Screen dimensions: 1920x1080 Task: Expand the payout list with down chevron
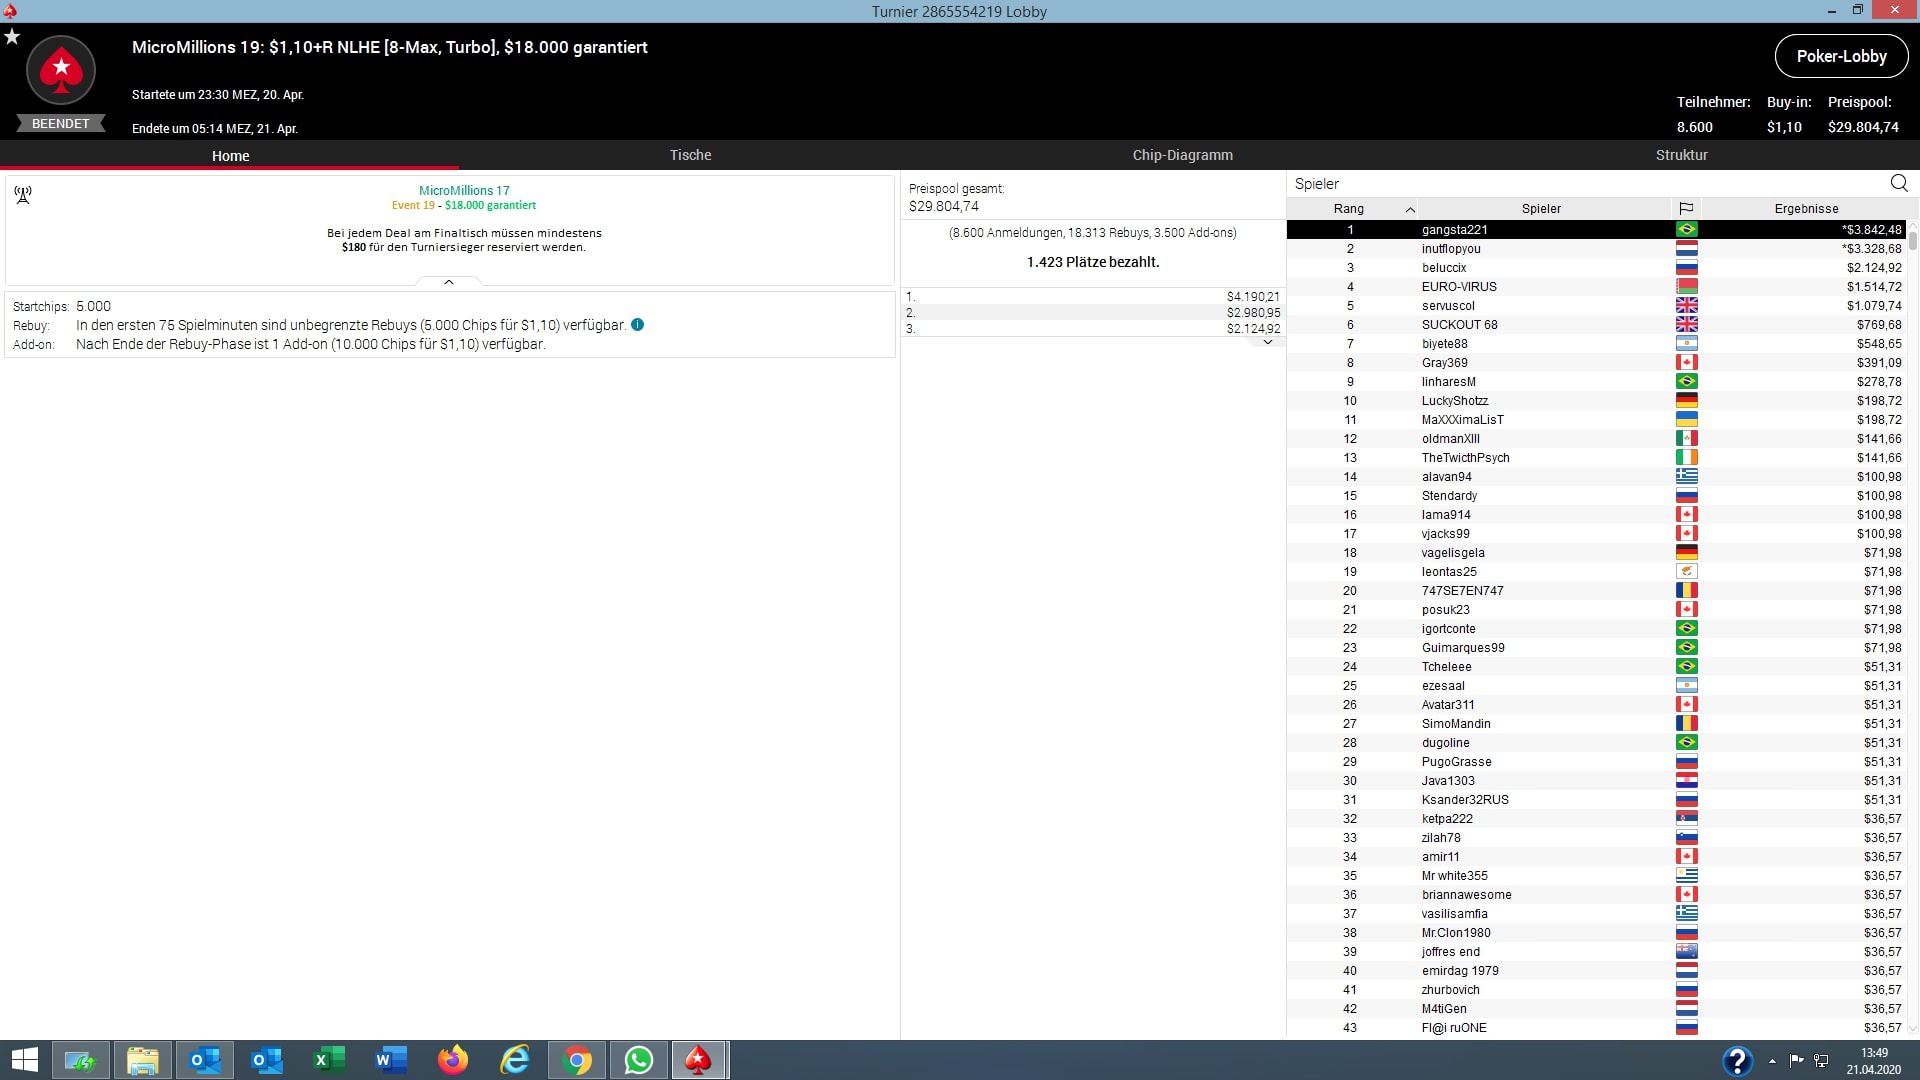click(1267, 342)
